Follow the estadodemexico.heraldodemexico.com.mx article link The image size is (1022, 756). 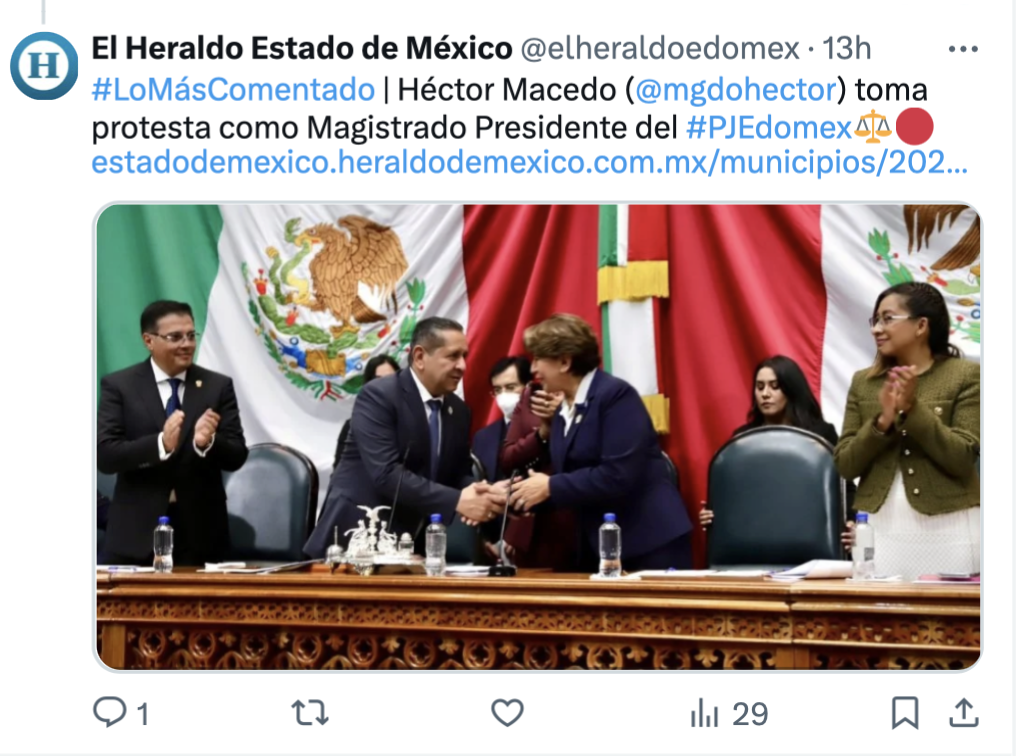click(529, 162)
